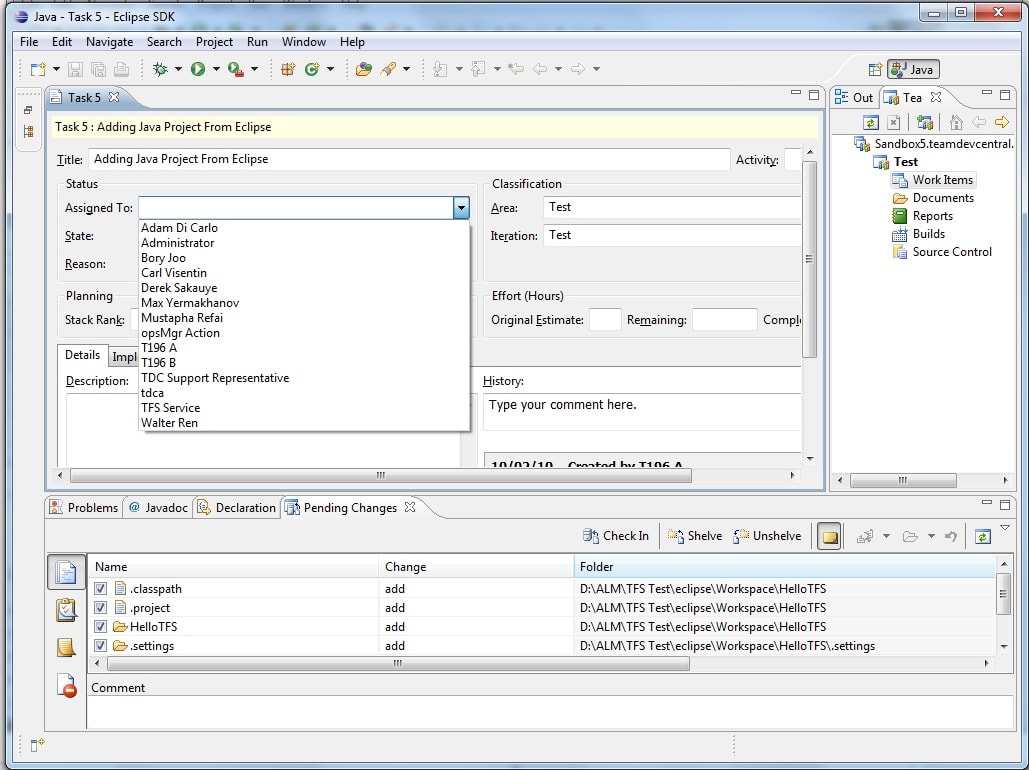Click the History comment text box
The width and height of the screenshot is (1029, 770).
642,412
